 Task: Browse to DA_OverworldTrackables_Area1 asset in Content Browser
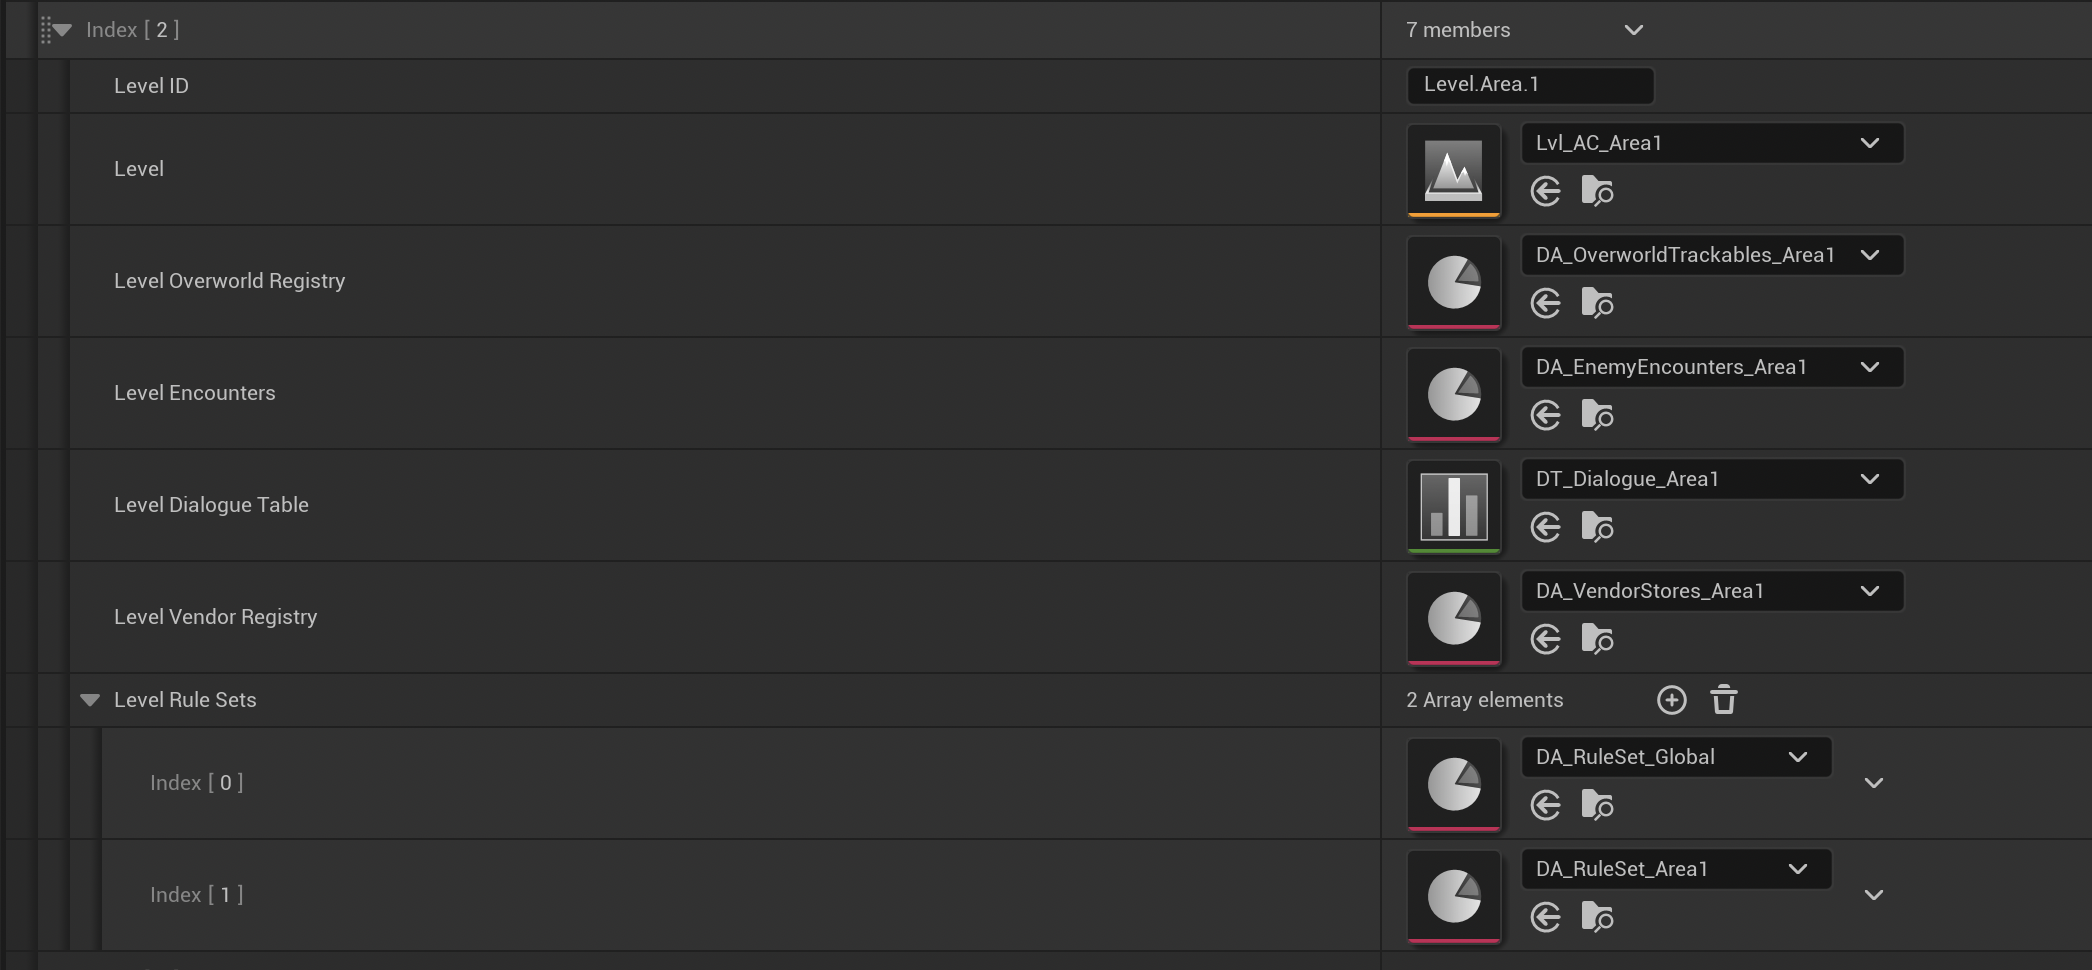pyautogui.click(x=1597, y=303)
